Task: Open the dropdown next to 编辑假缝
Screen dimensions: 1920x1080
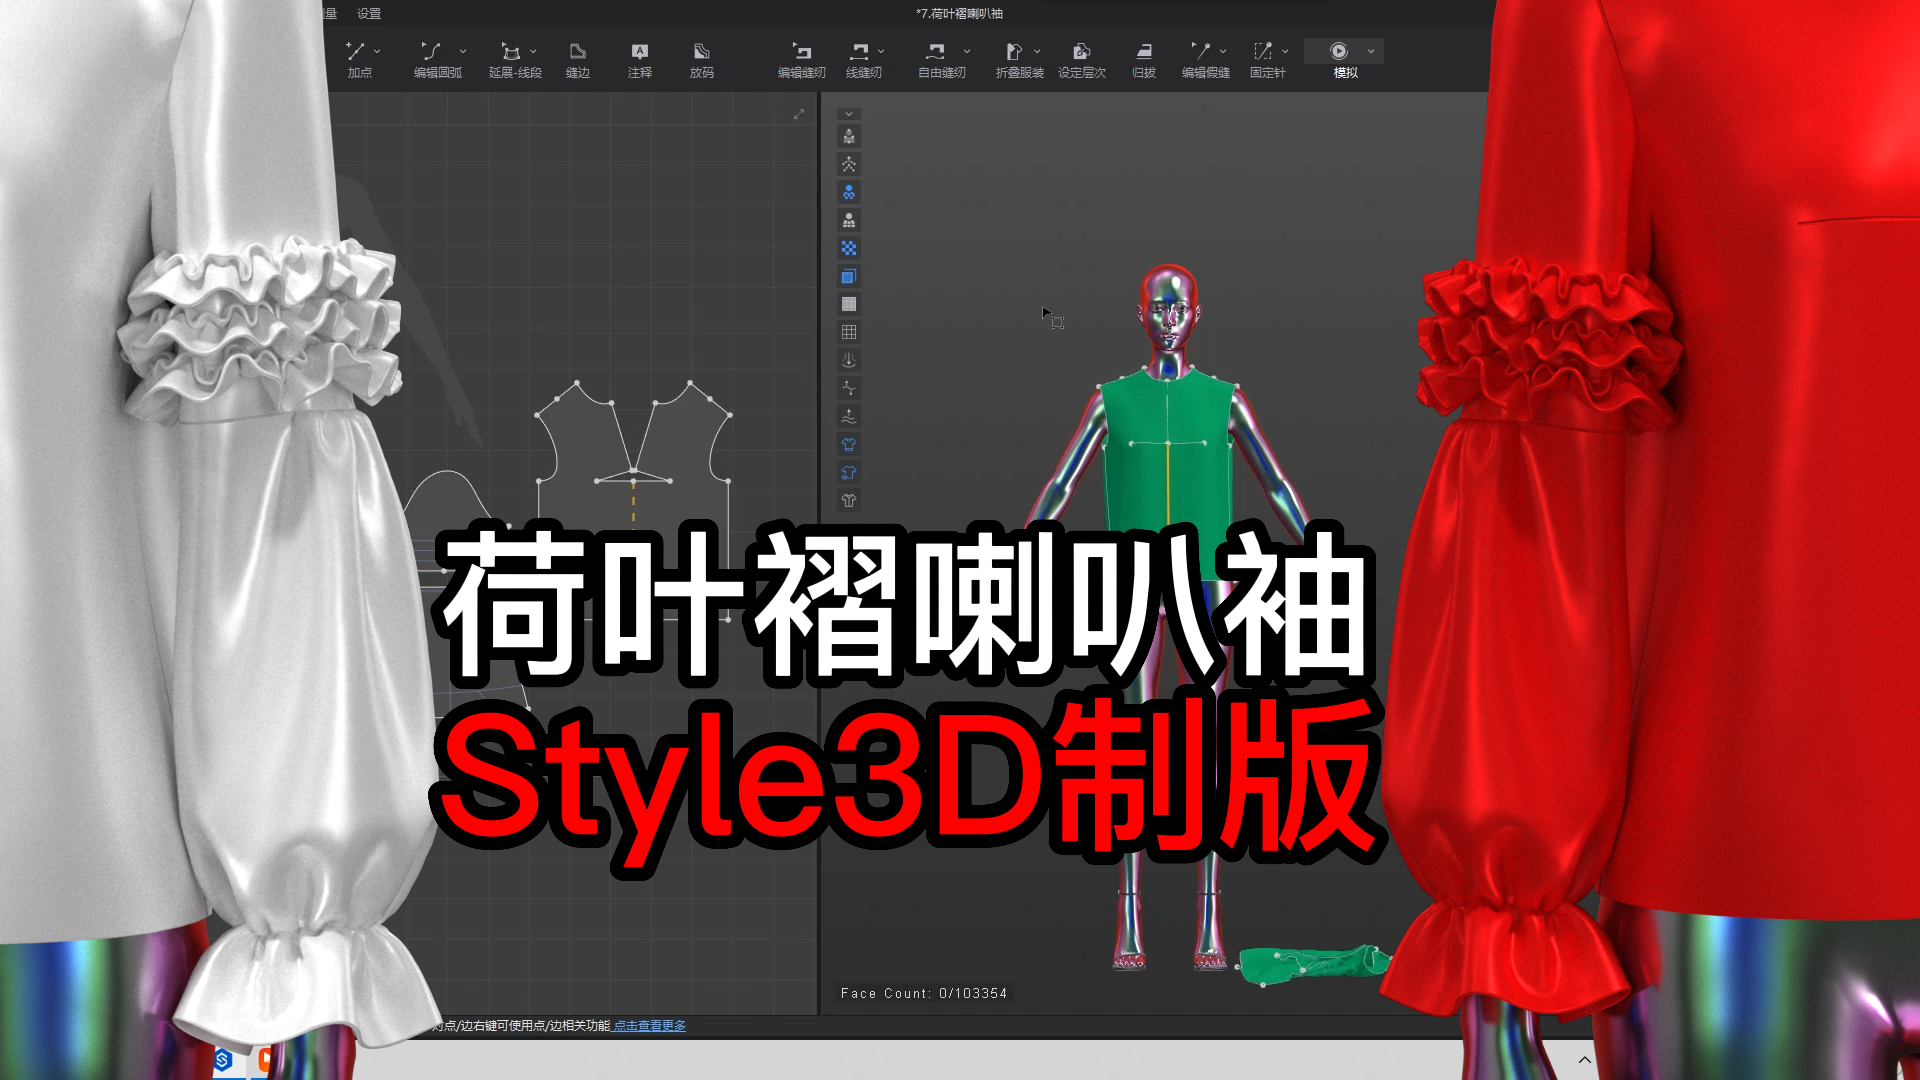Action: click(1223, 51)
